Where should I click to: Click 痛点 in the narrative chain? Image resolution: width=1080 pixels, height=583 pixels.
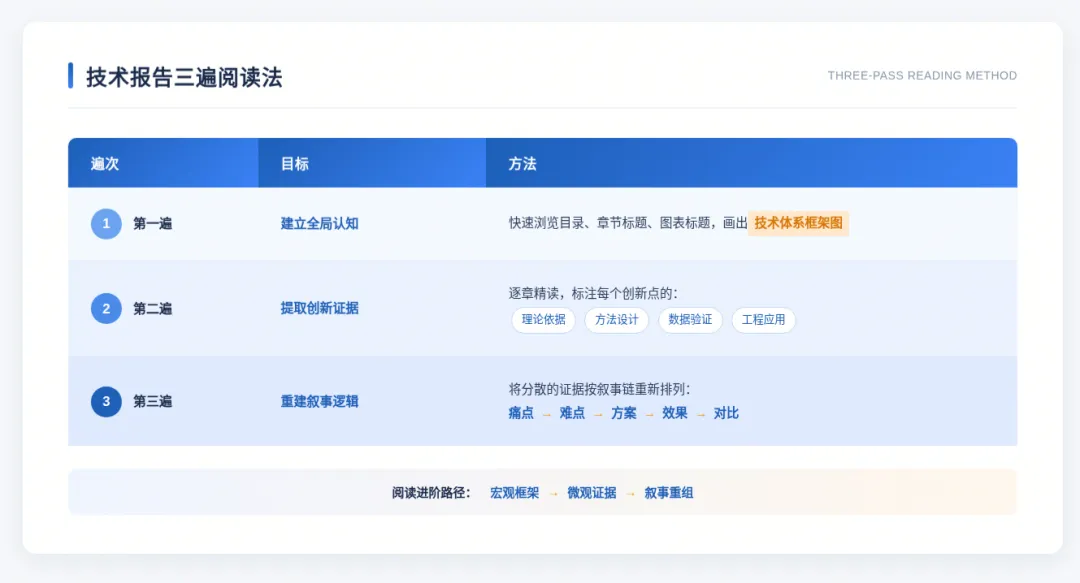pyautogui.click(x=521, y=413)
